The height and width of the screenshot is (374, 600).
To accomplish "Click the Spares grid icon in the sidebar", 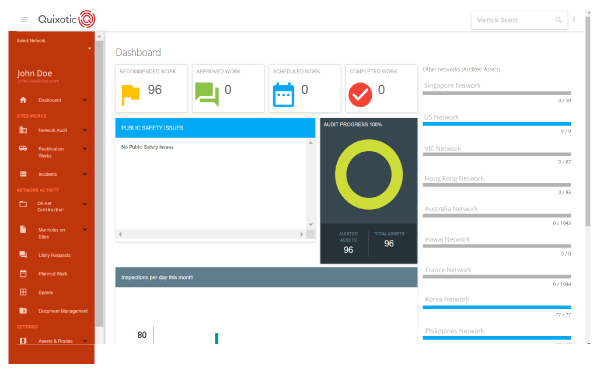I will click(x=23, y=292).
